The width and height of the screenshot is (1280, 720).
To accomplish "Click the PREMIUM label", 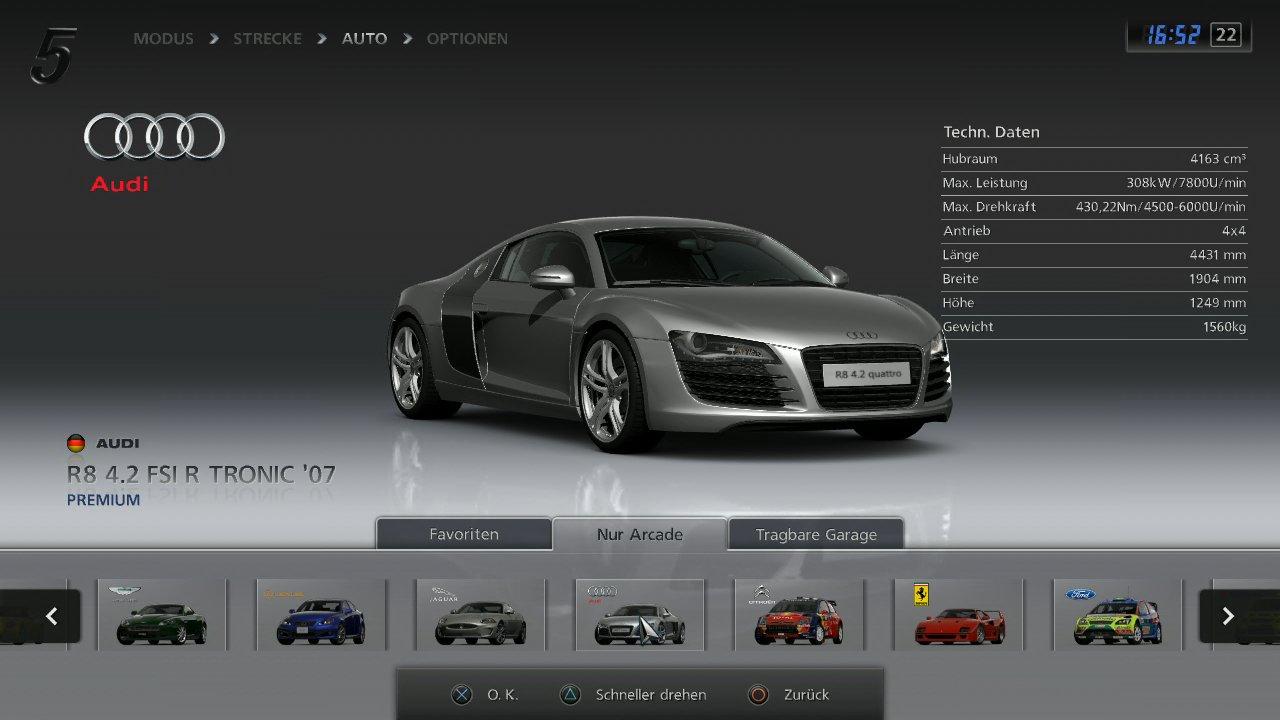I will click(103, 500).
